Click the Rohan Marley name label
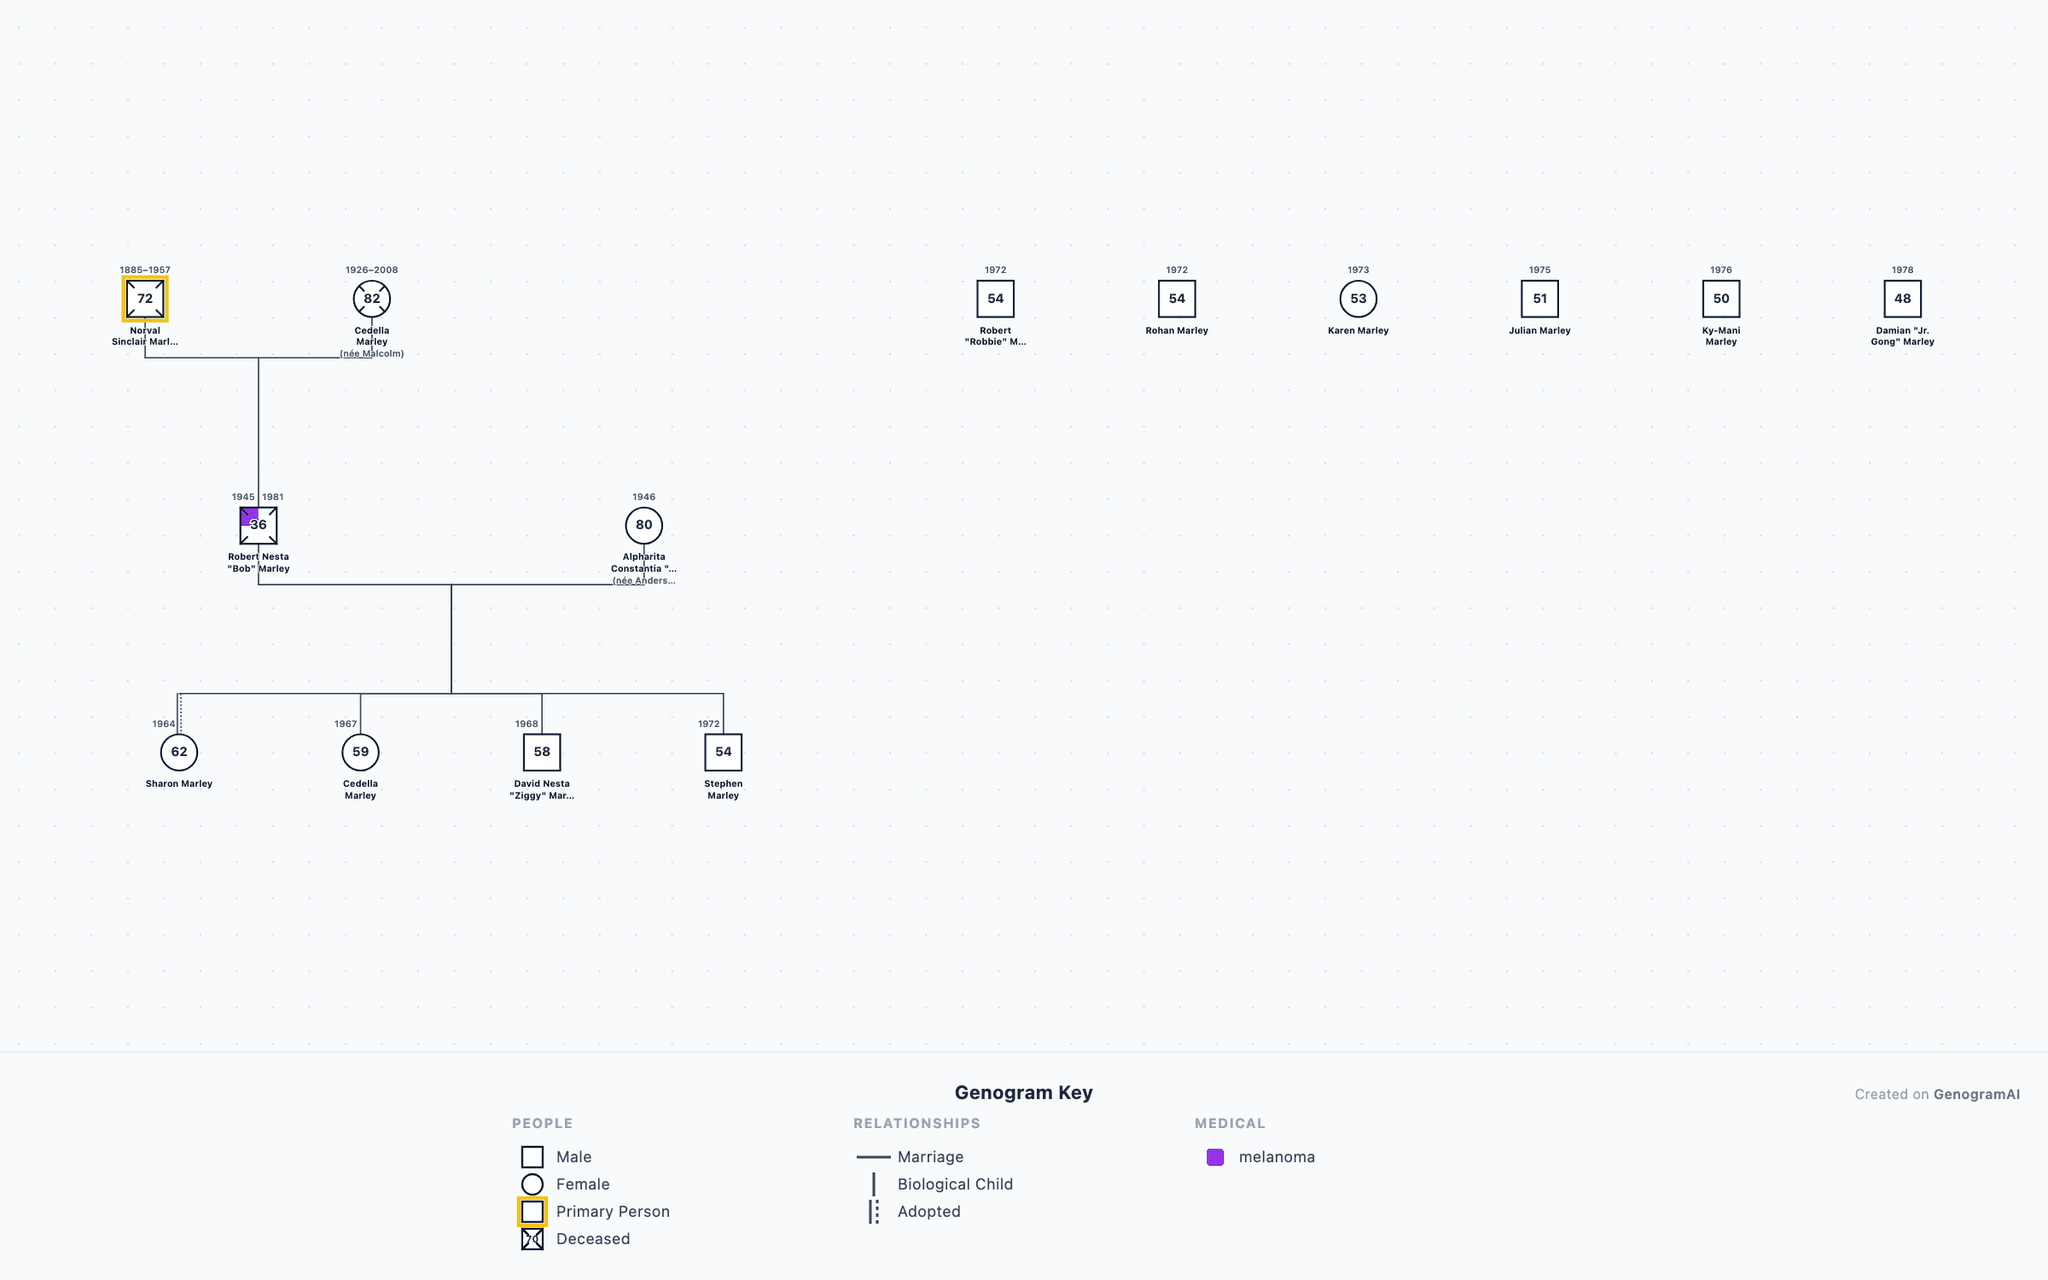 [1177, 331]
